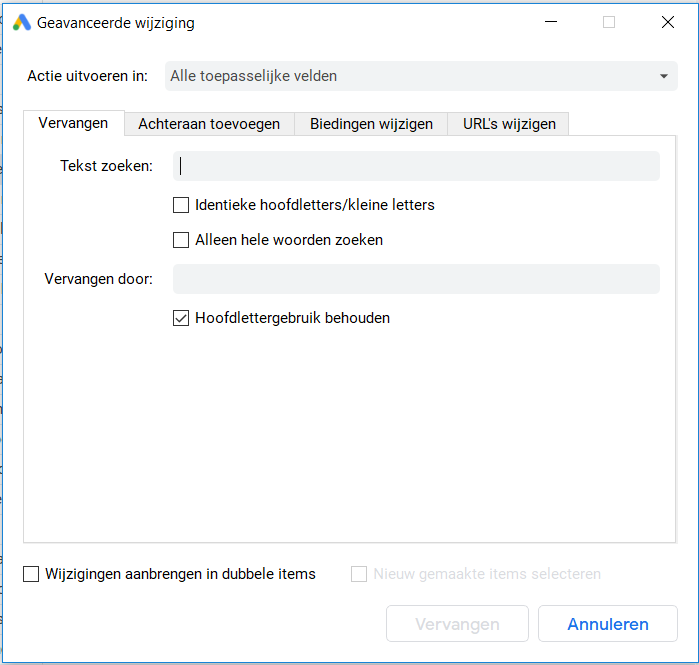
Task: Uncheck Hoofdlettergebruik behouden
Action: [x=181, y=318]
